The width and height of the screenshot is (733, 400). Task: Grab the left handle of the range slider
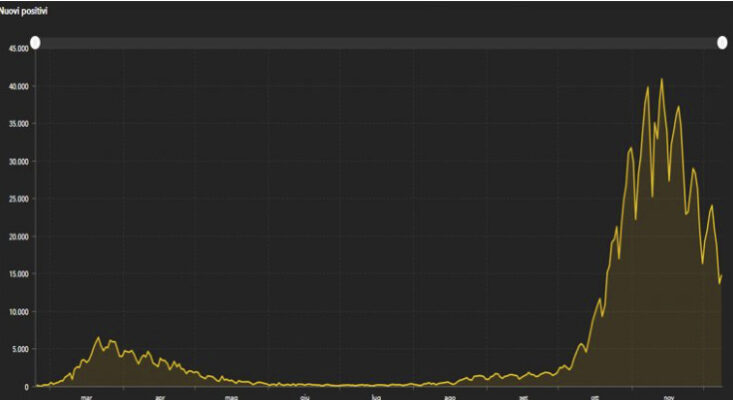(35, 42)
